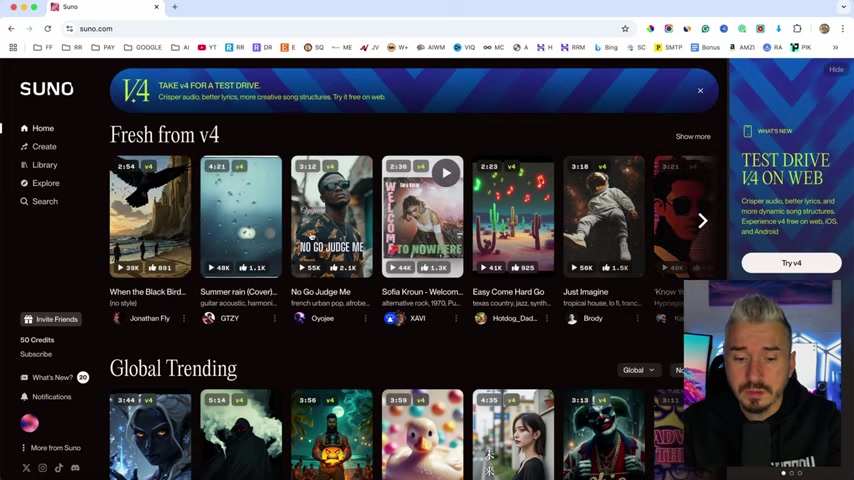Bookmark this page with the star icon
Viewport: 854px width, 480px height.
(625, 29)
